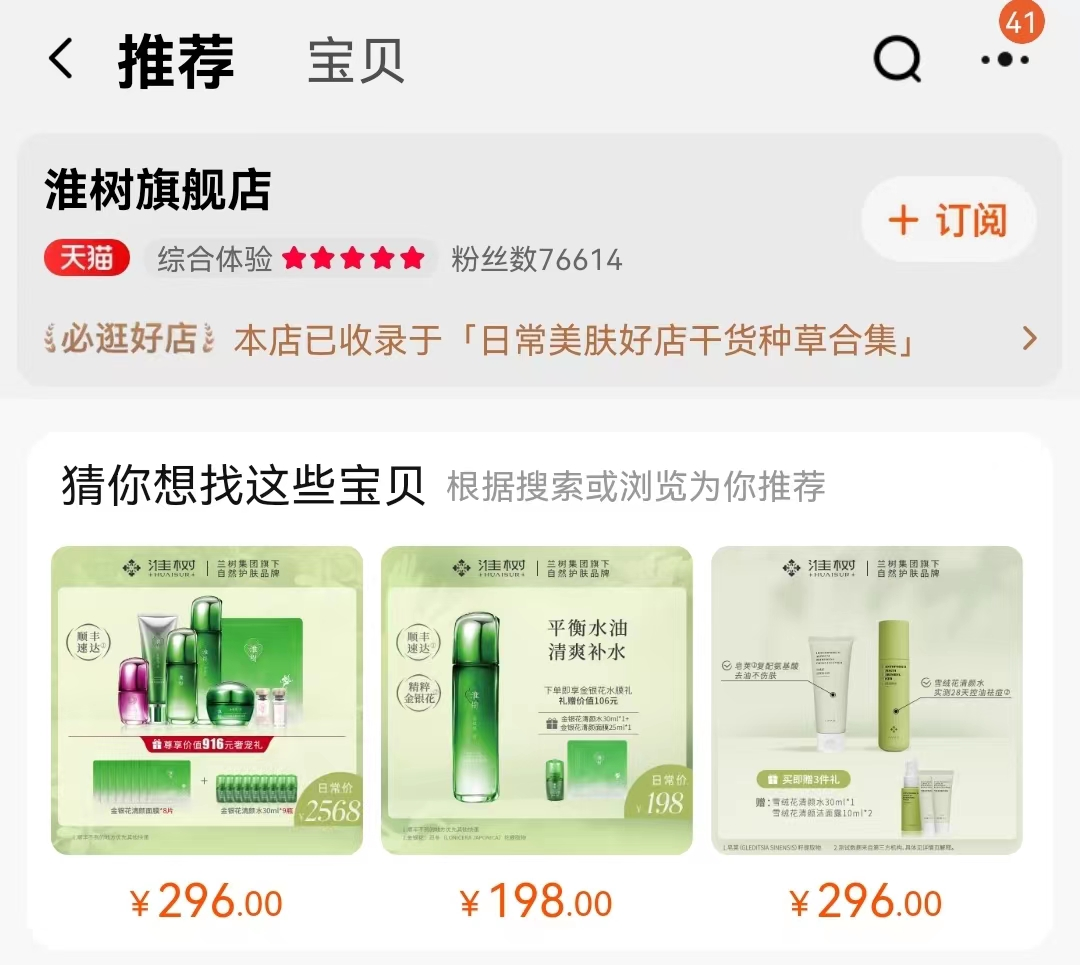Tap the back arrow icon
1080x965 pixels.
(61, 59)
